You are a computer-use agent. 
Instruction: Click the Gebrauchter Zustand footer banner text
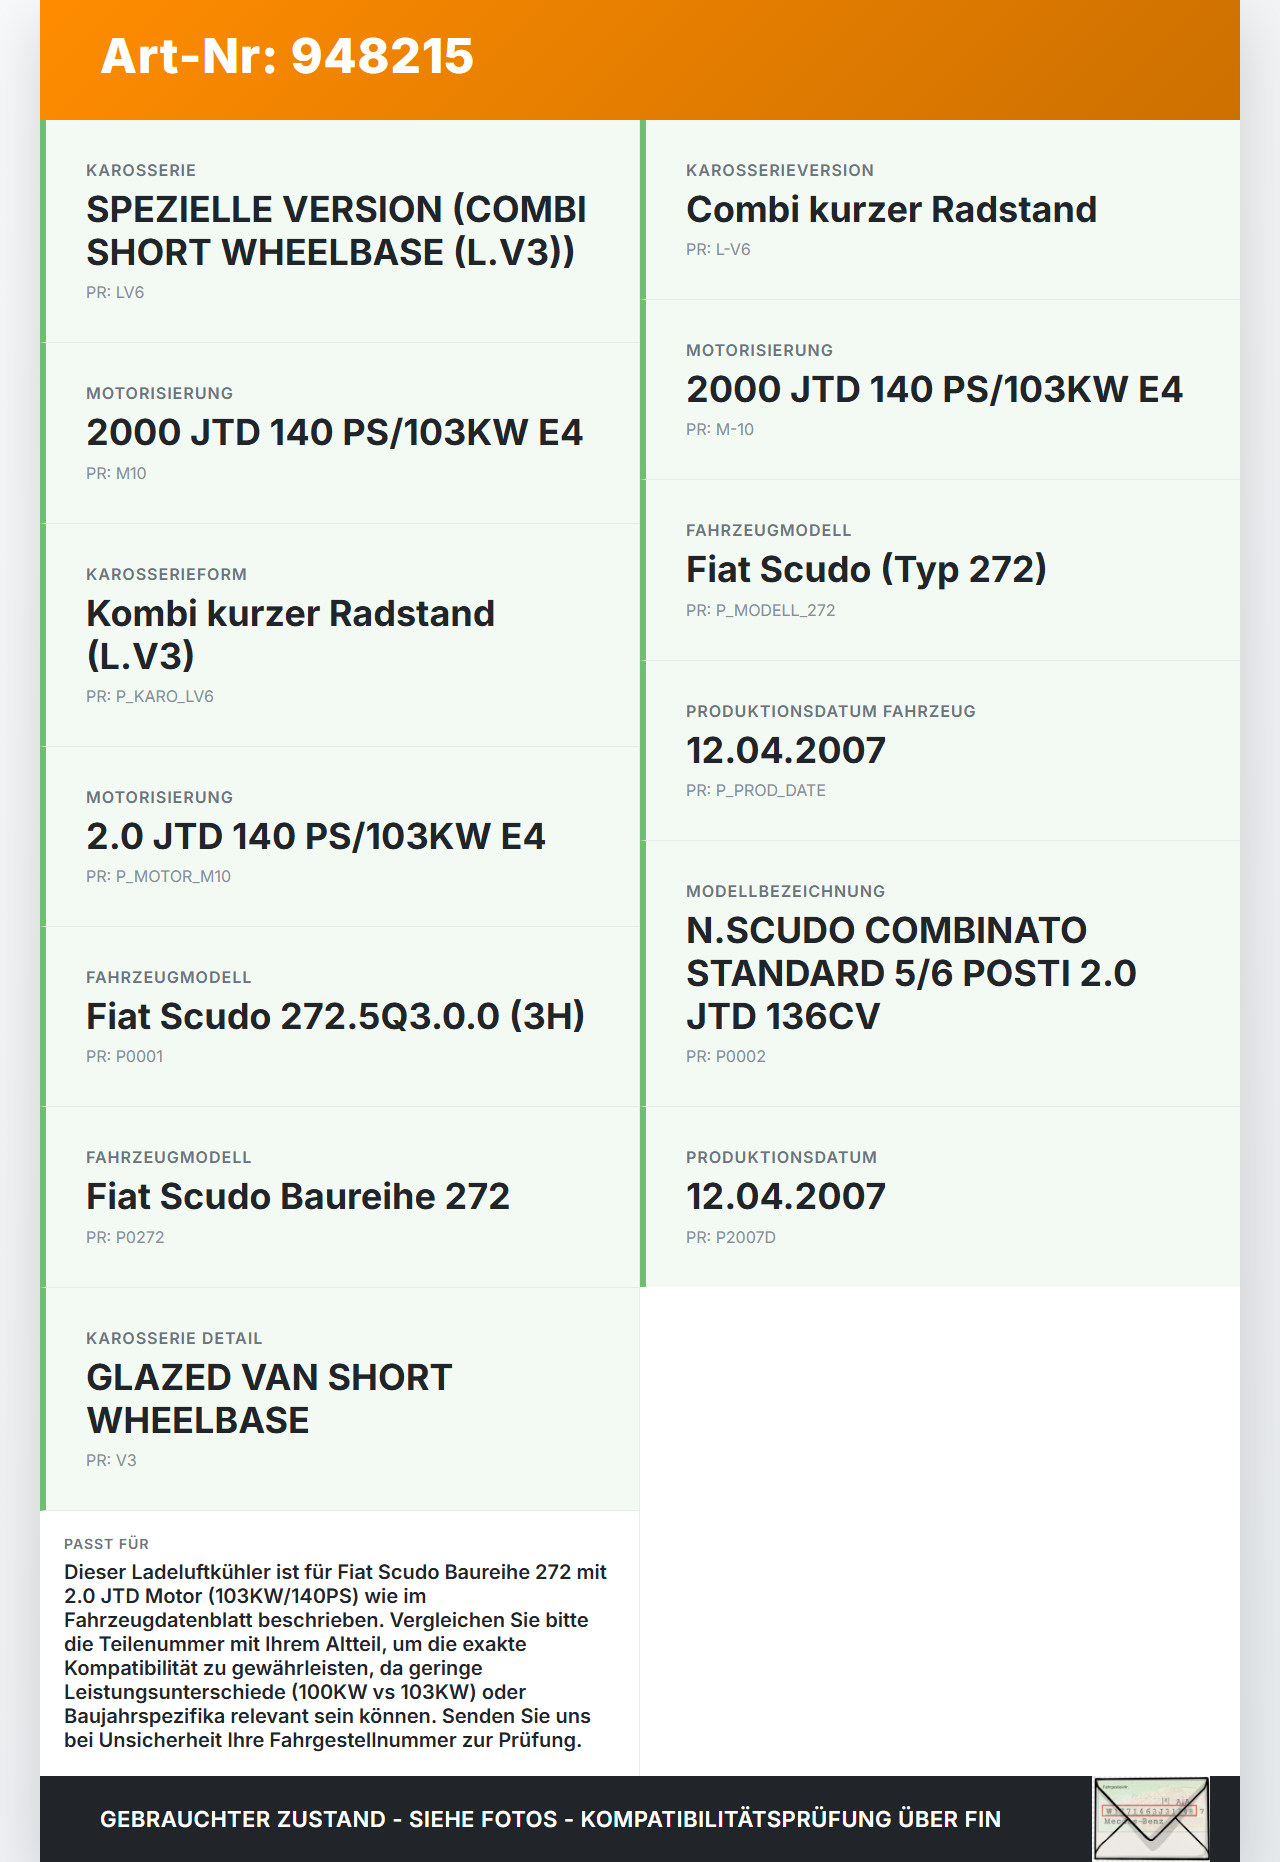coord(550,1819)
